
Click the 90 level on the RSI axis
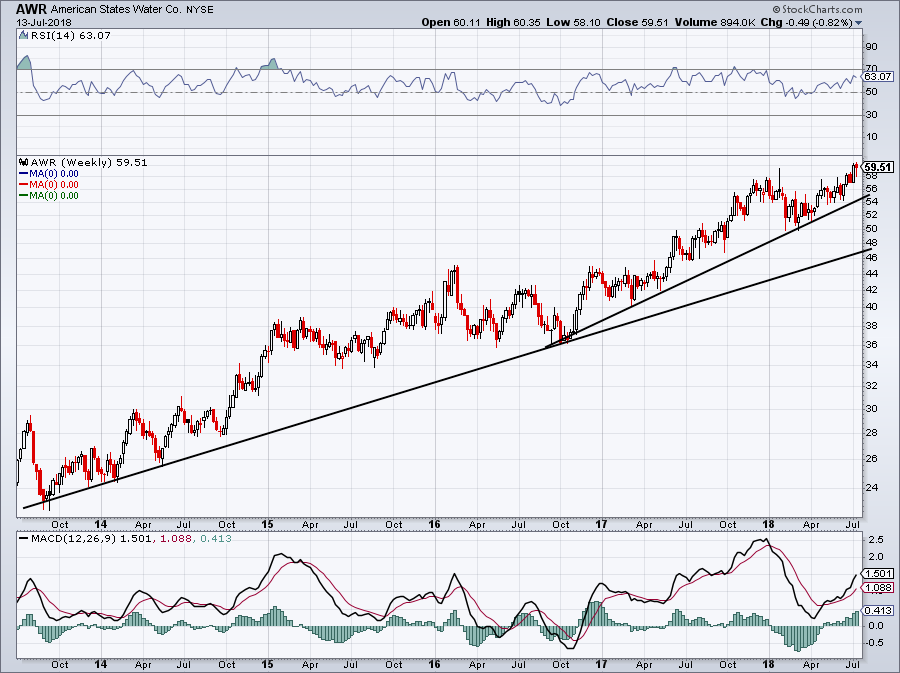(x=871, y=47)
